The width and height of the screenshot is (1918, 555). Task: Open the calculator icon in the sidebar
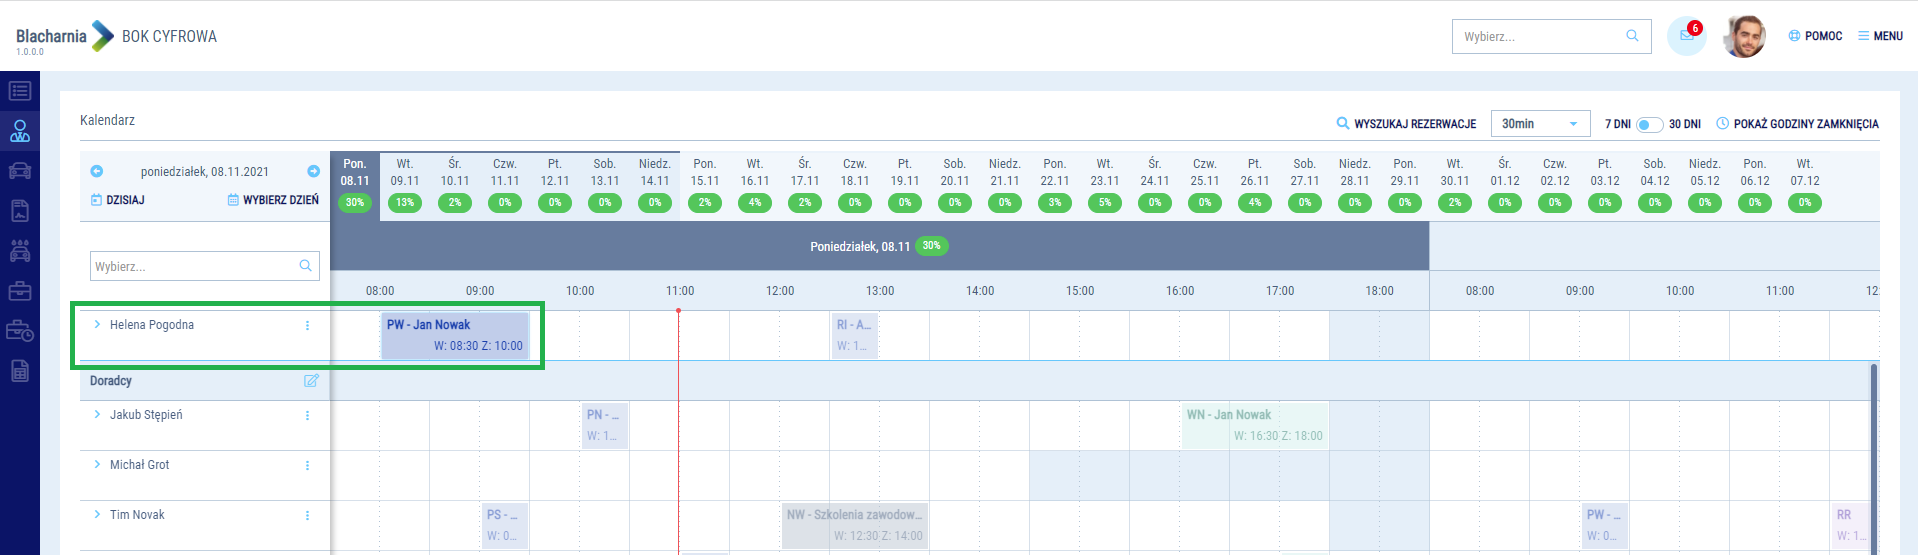pyautogui.click(x=20, y=371)
